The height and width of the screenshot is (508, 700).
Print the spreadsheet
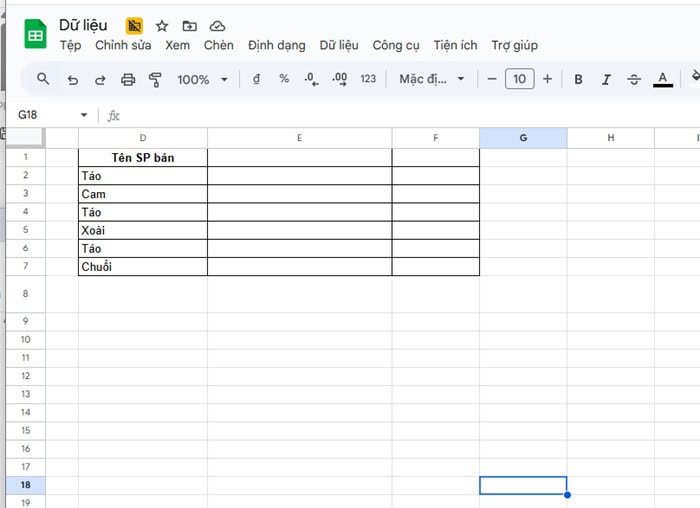click(128, 79)
